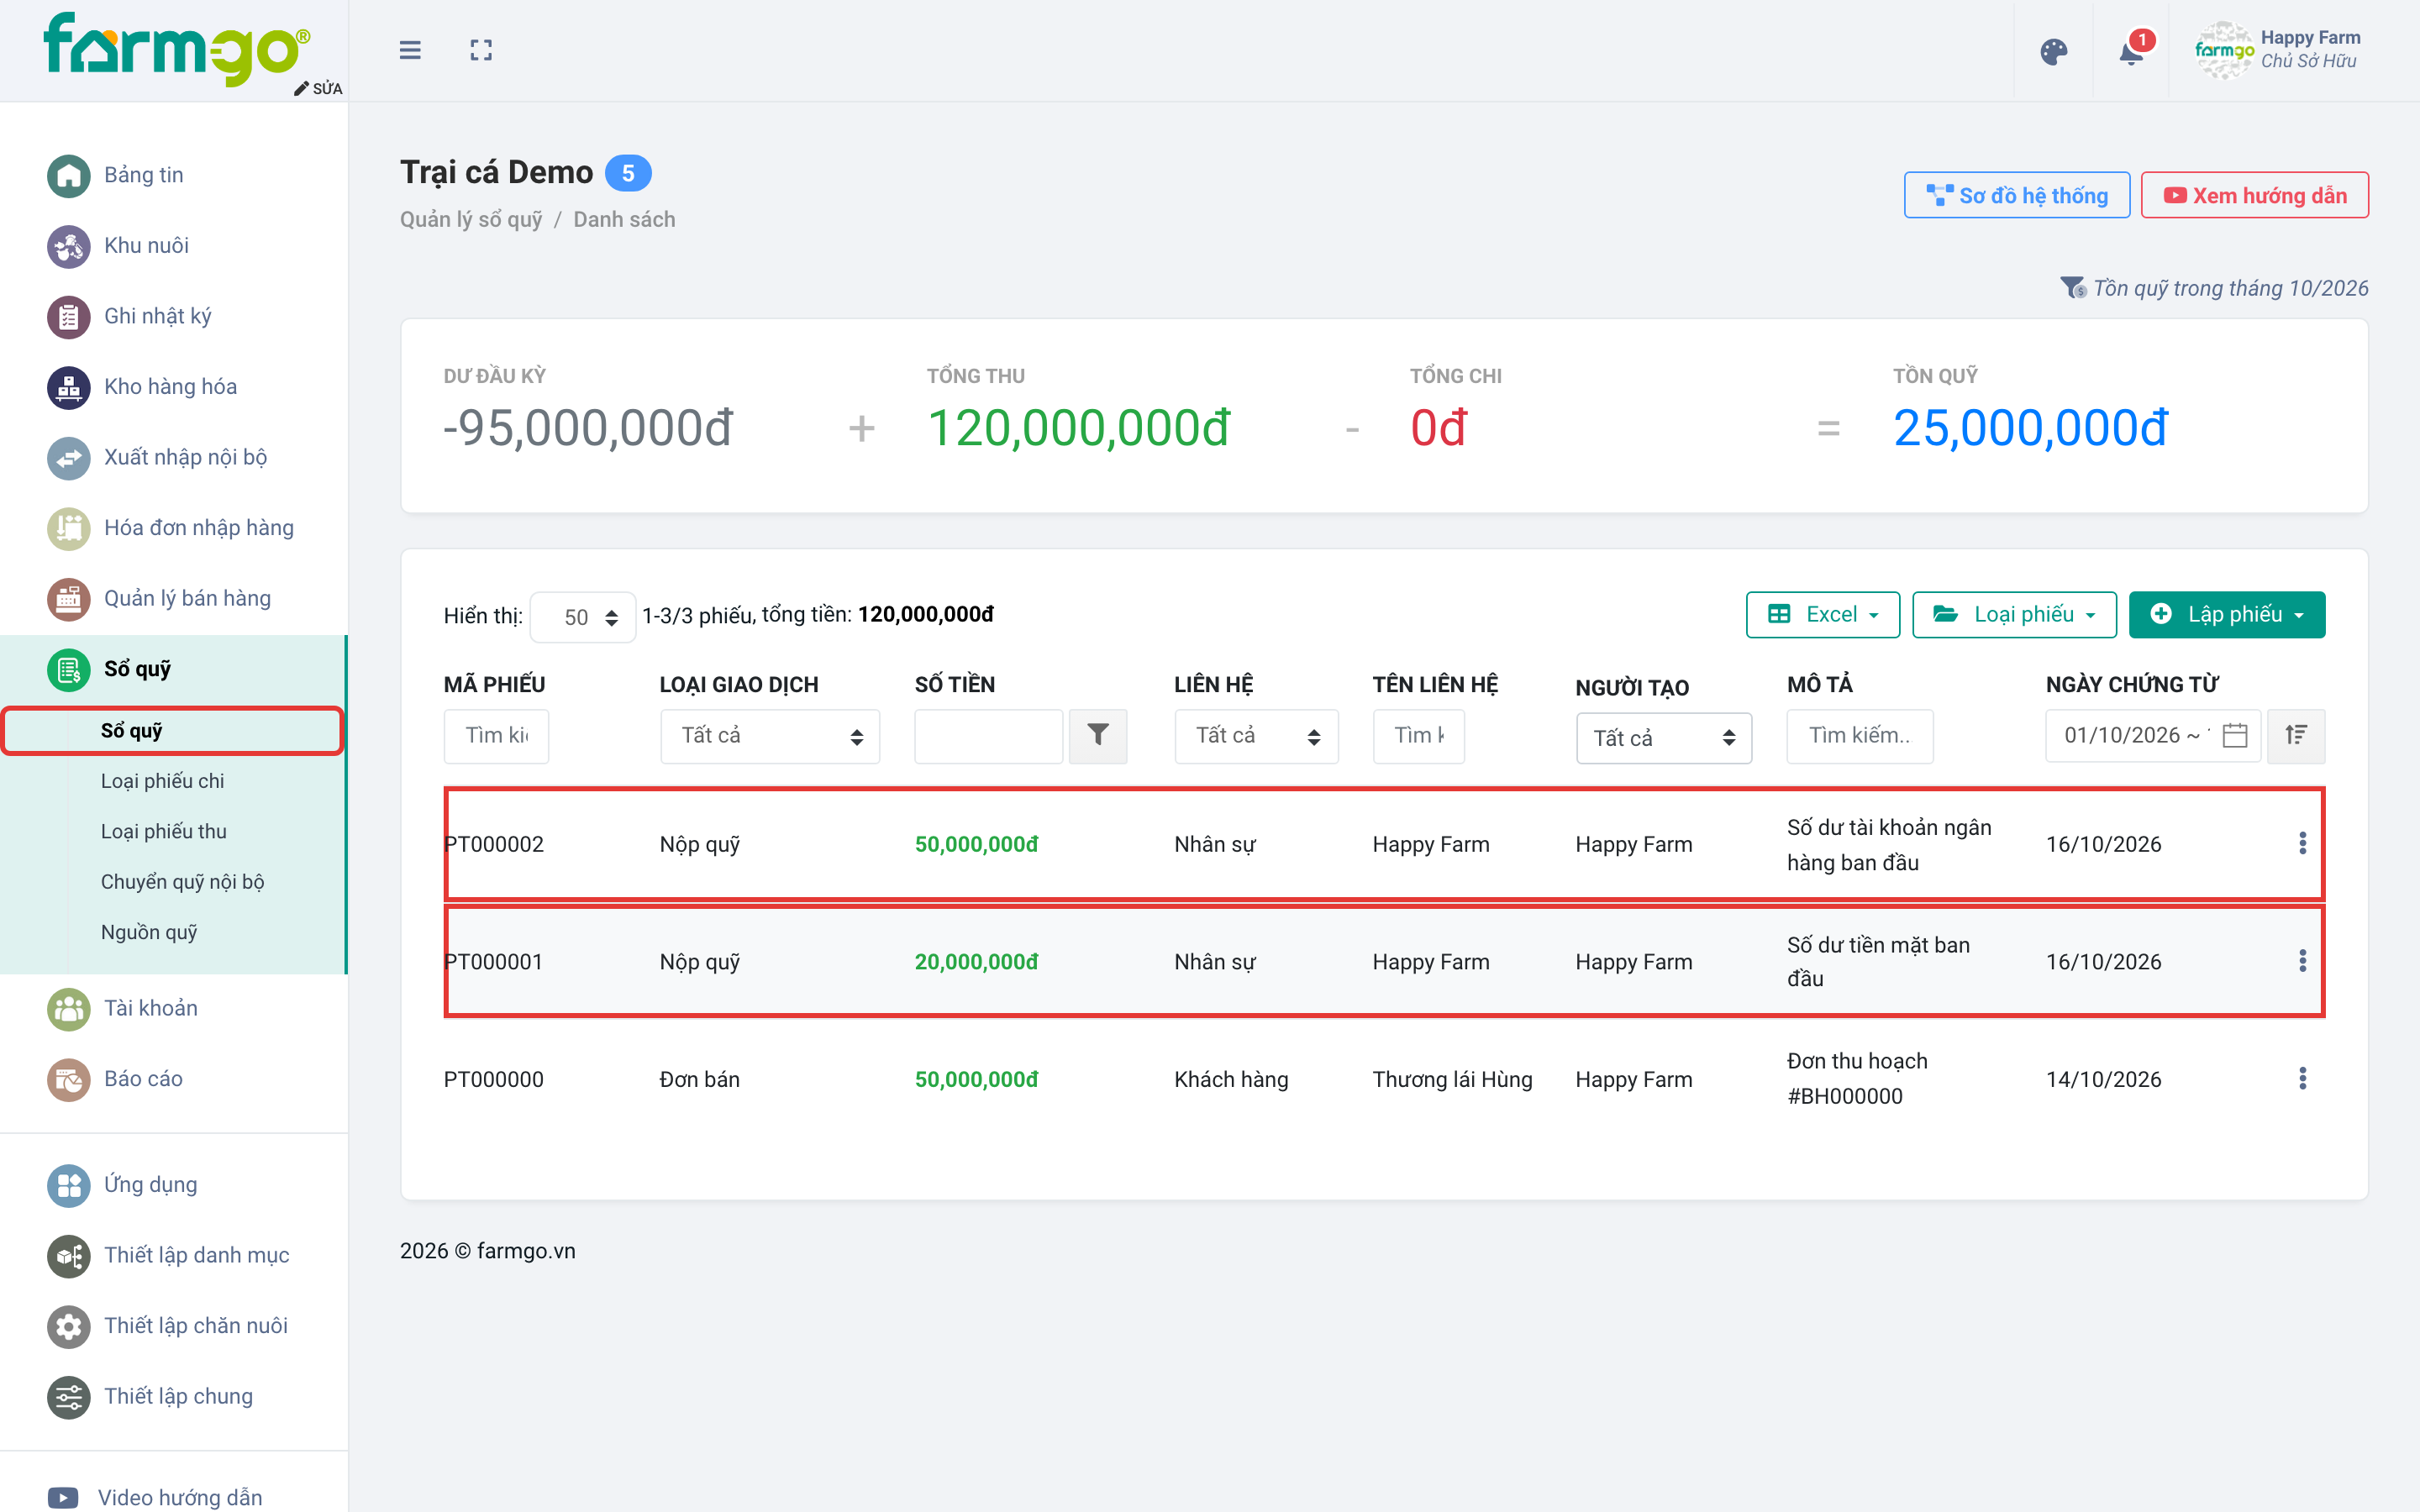
Task: Click the Mô tả search field
Action: pyautogui.click(x=1860, y=736)
